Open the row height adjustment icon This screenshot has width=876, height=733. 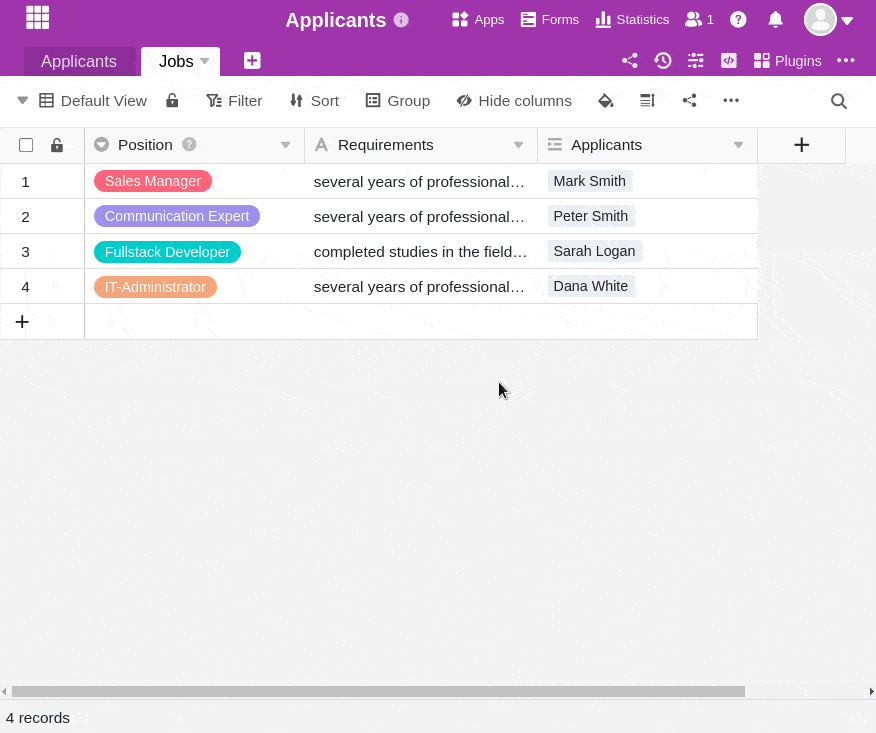[x=648, y=101]
